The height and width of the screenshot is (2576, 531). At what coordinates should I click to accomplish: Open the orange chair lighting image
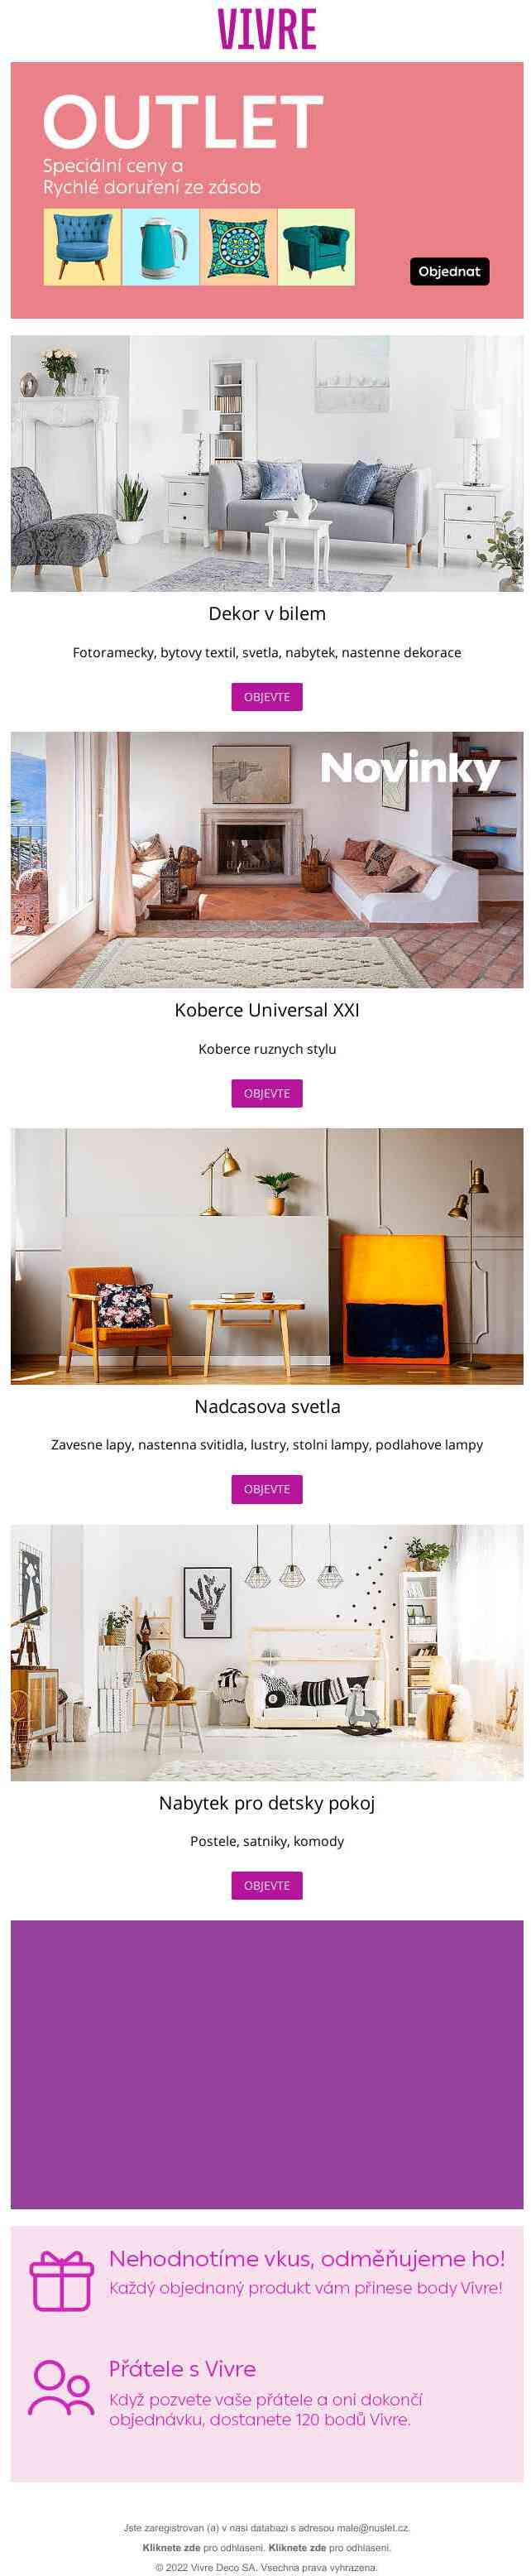(267, 1256)
